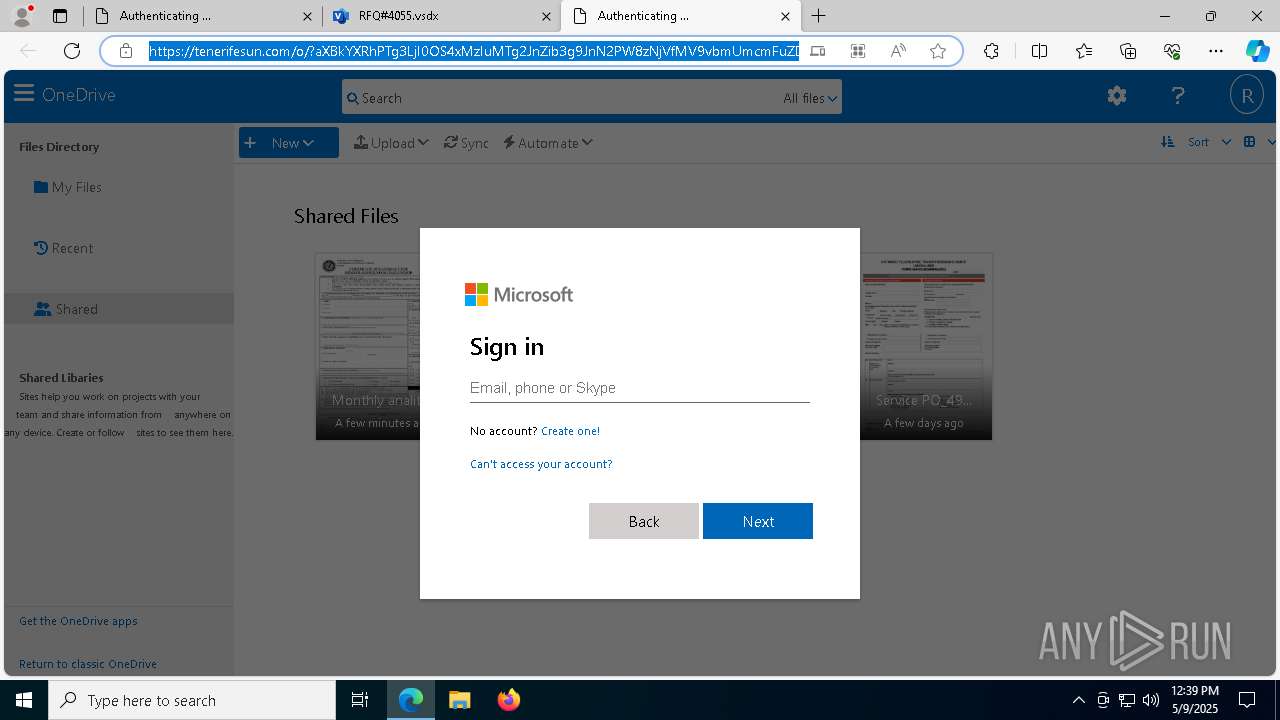Open browser Extensions puzzle icon

point(991,51)
